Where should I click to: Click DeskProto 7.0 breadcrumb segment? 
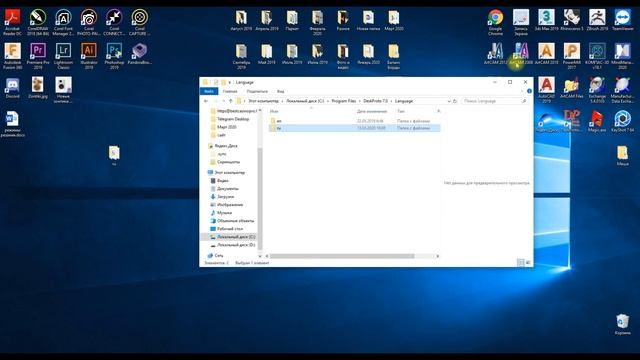(x=376, y=101)
